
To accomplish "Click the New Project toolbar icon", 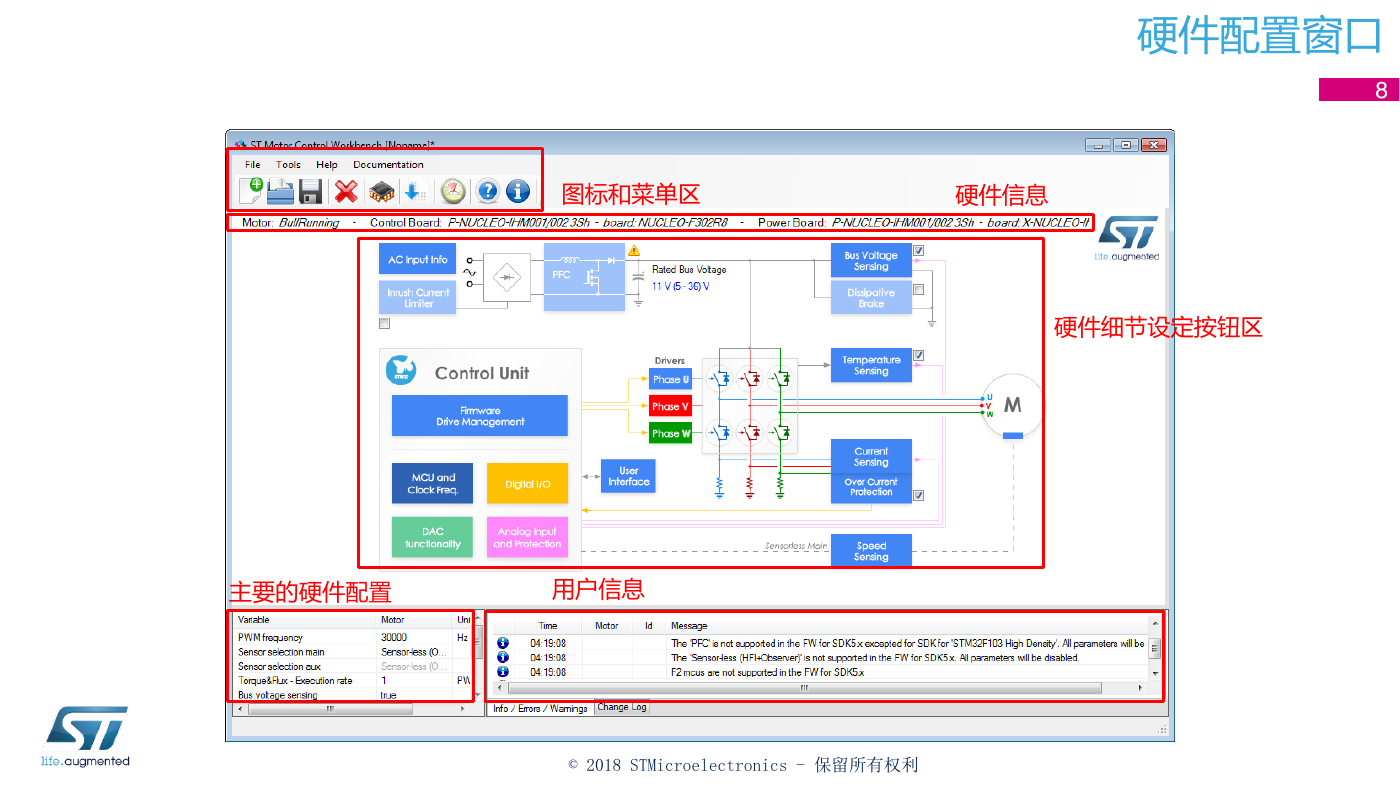I will (251, 190).
